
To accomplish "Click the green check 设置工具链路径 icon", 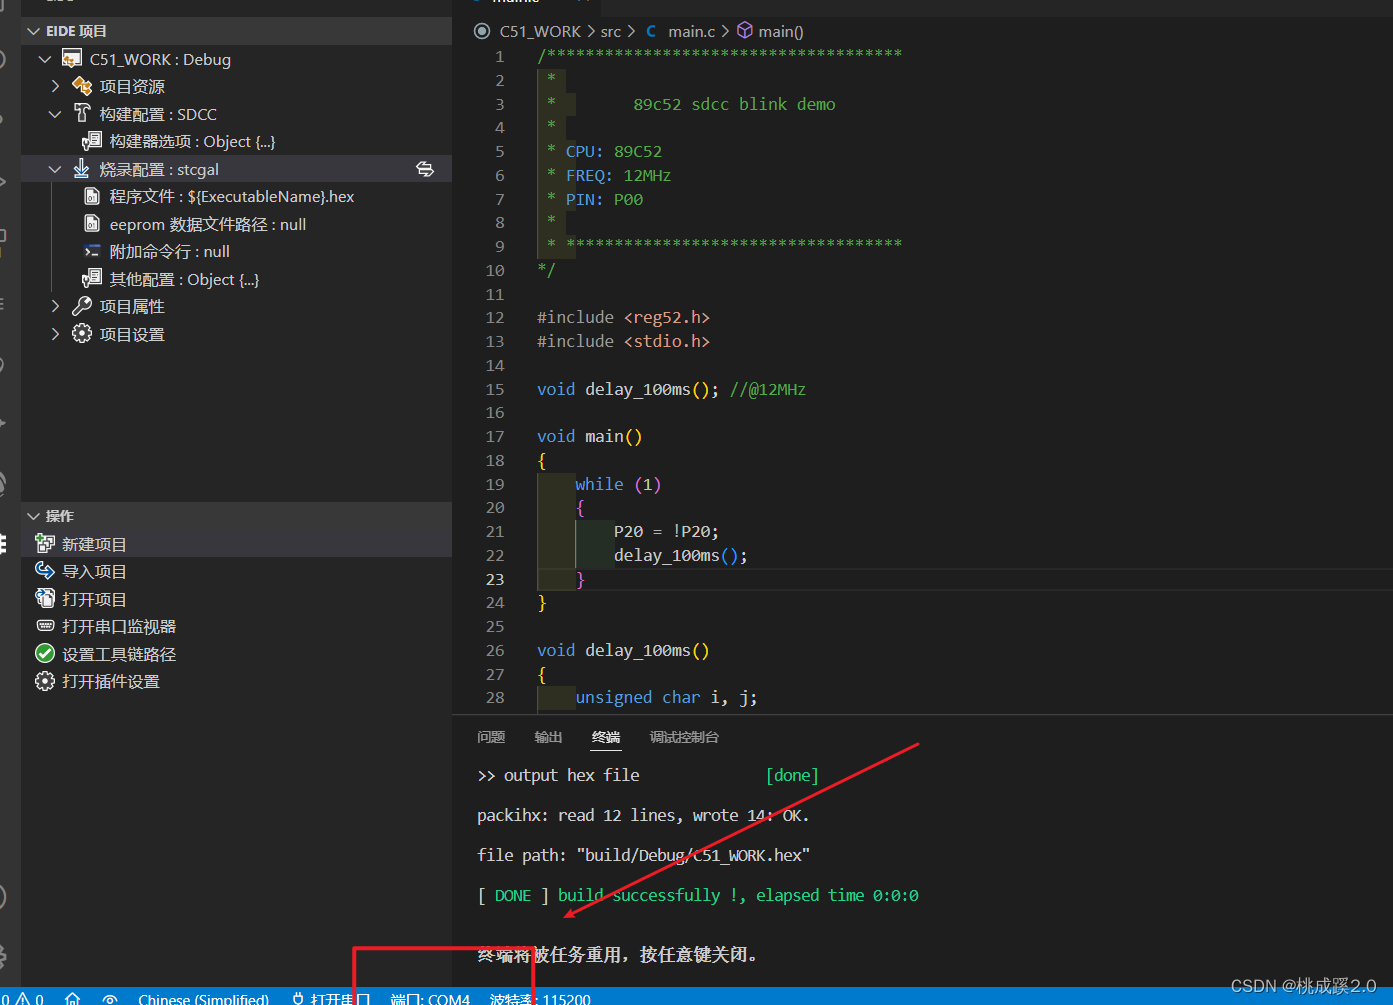I will (x=45, y=653).
